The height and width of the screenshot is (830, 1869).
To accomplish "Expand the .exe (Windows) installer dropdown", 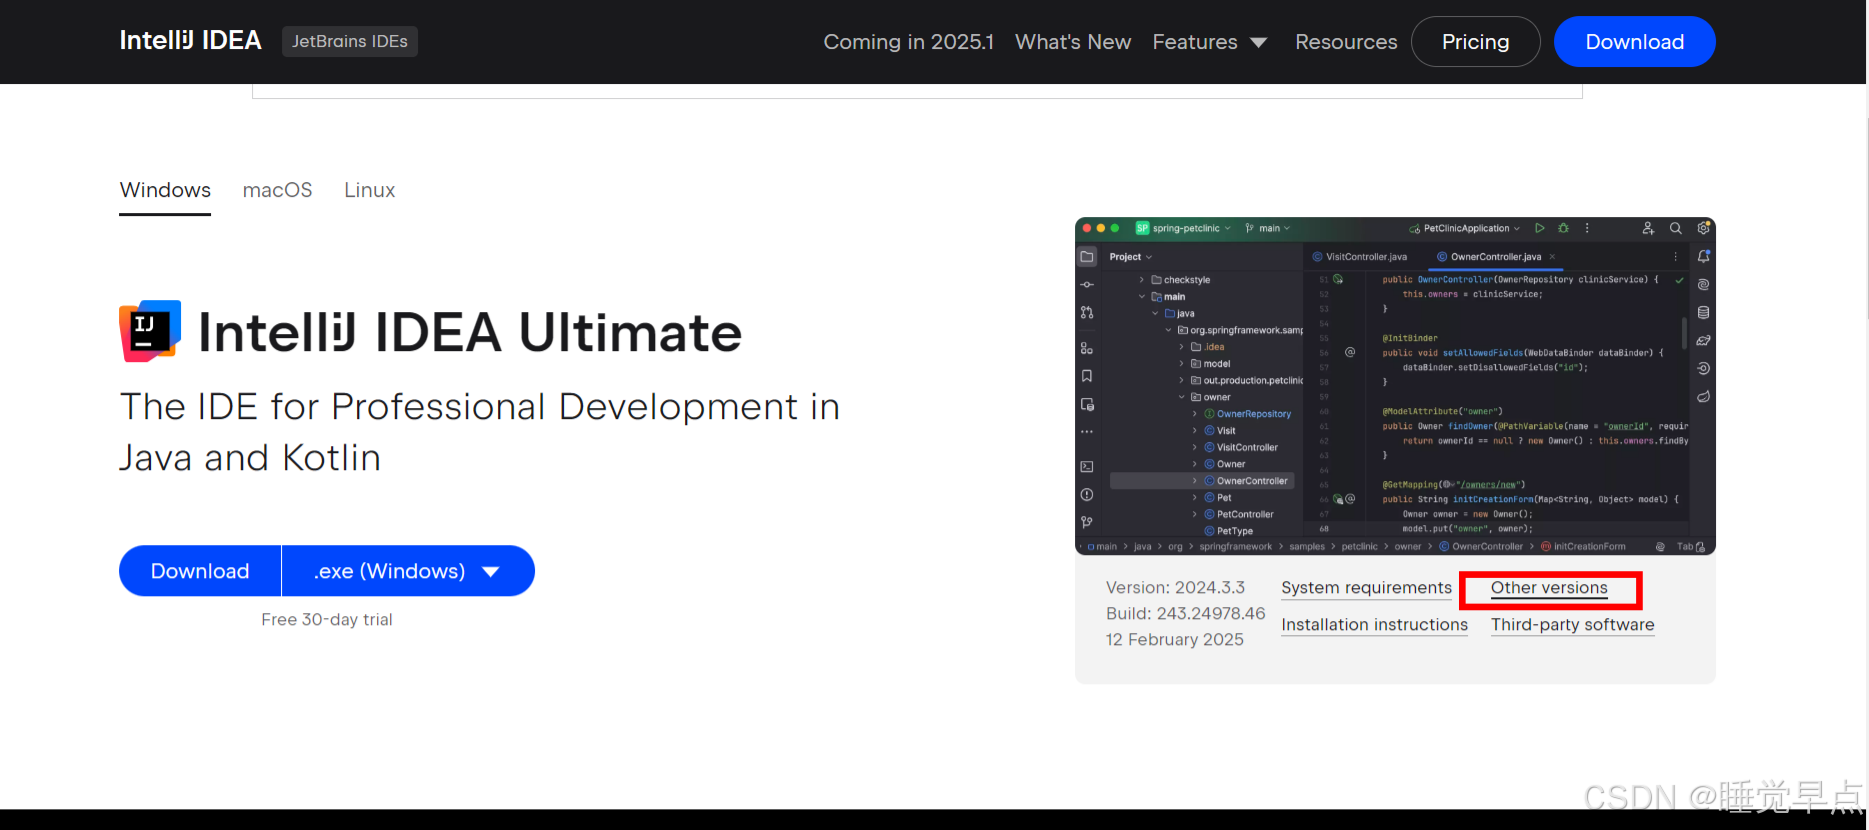I will point(408,571).
